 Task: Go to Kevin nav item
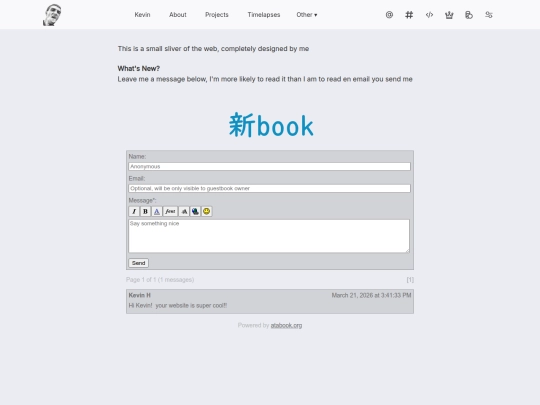(142, 15)
